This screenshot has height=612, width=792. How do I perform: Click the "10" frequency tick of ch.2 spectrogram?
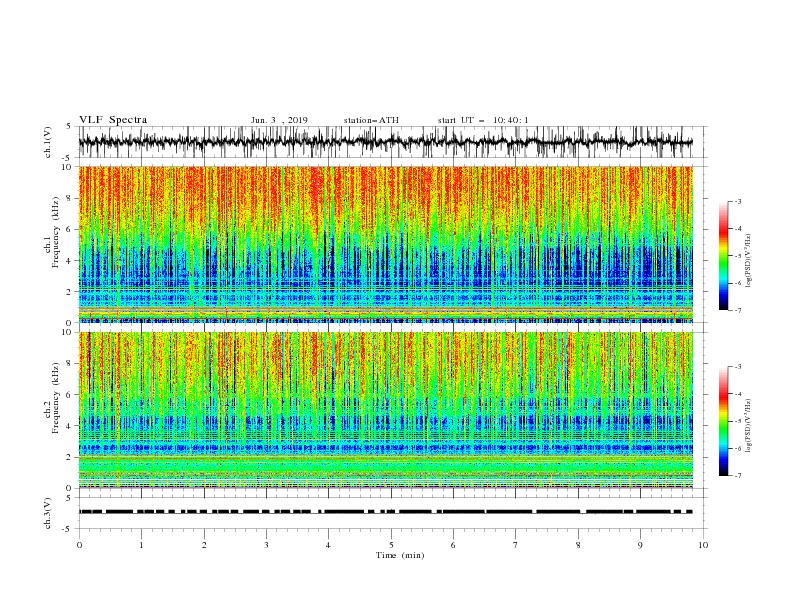67,332
